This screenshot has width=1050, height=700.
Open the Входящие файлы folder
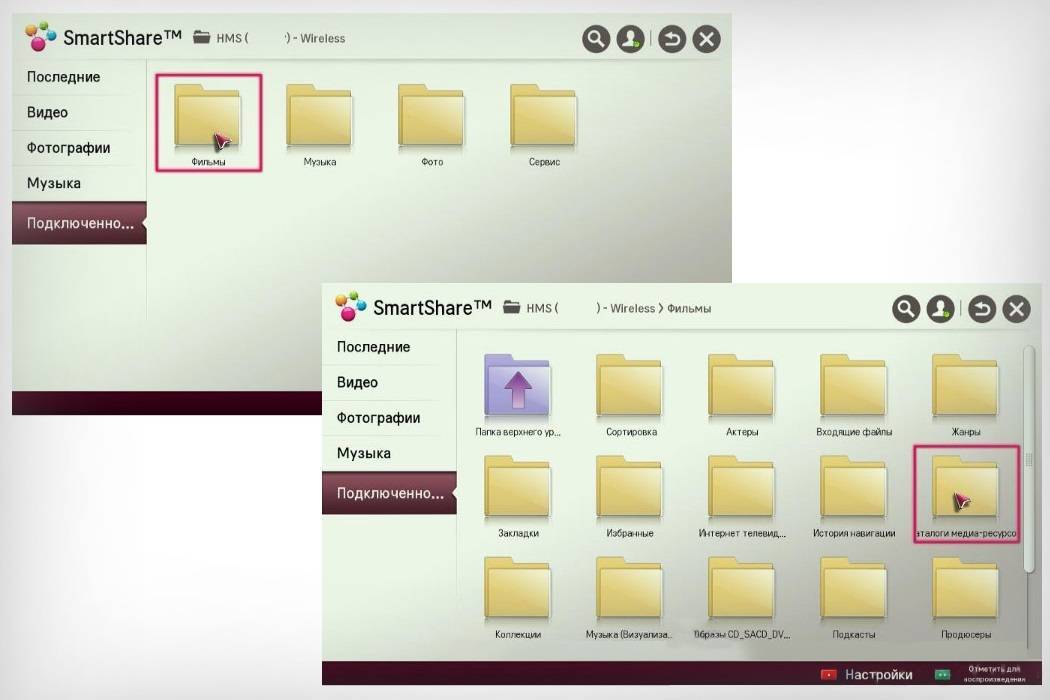[x=853, y=390]
